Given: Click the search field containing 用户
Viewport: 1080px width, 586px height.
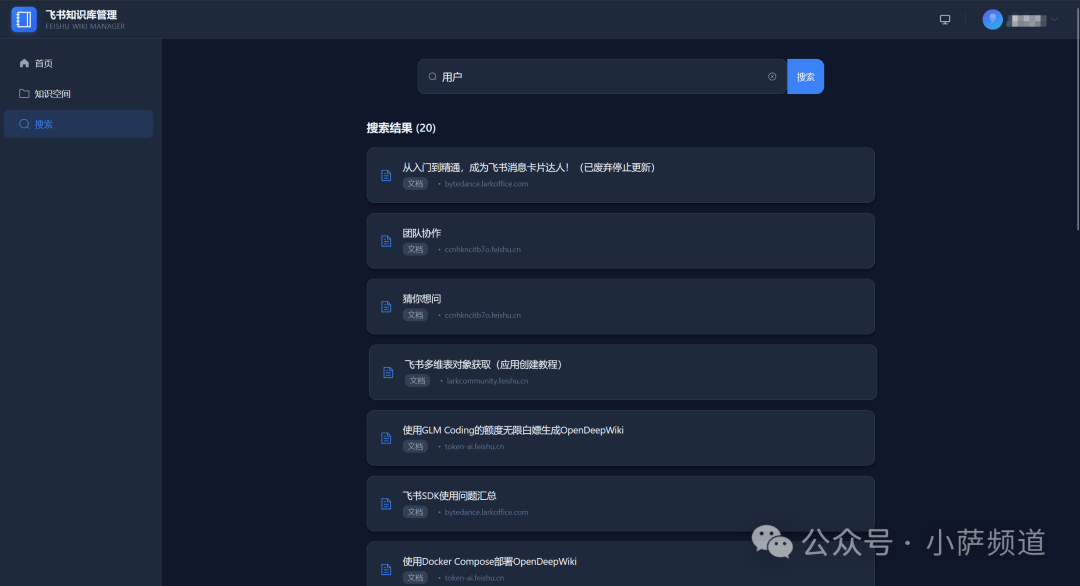Looking at the screenshot, I should tap(602, 76).
